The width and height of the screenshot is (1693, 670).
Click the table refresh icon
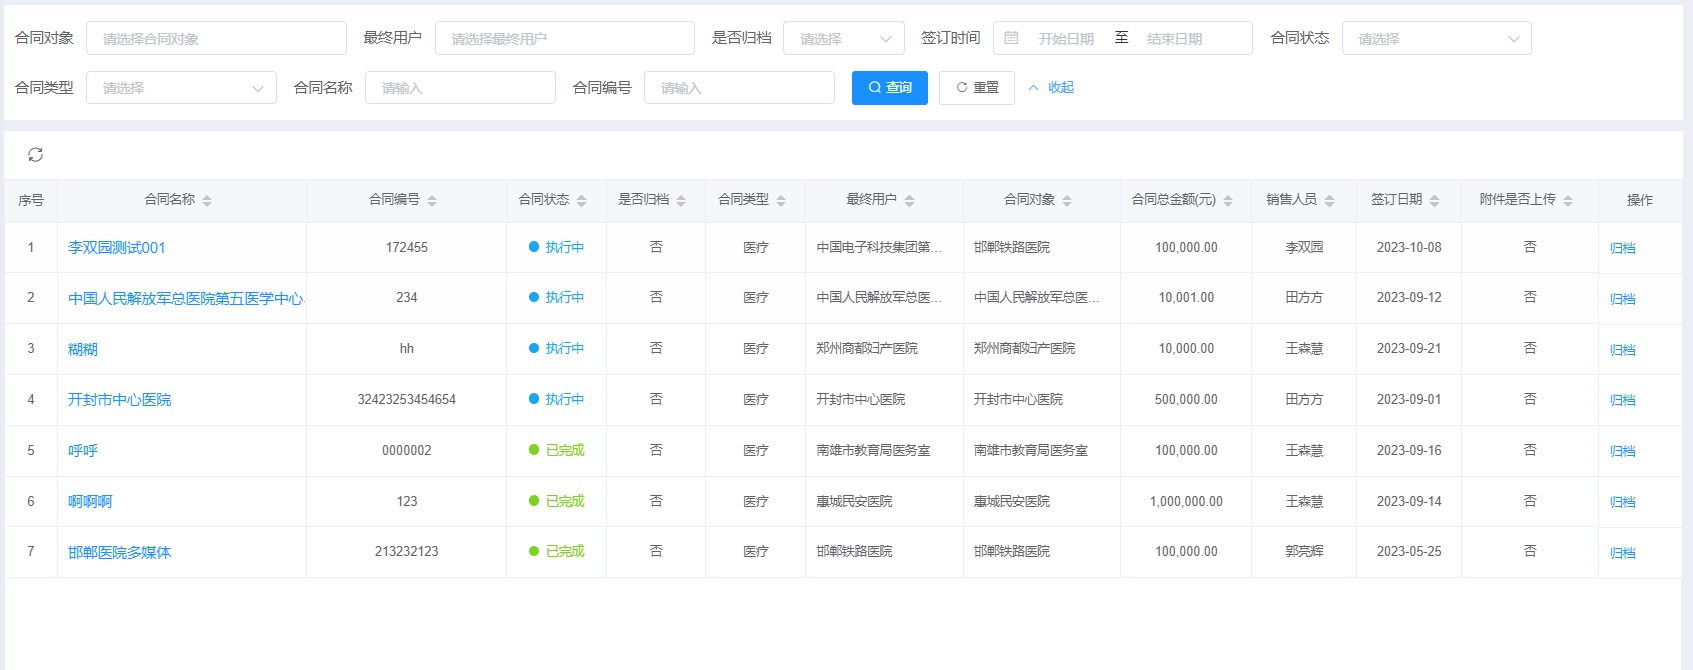pyautogui.click(x=35, y=155)
